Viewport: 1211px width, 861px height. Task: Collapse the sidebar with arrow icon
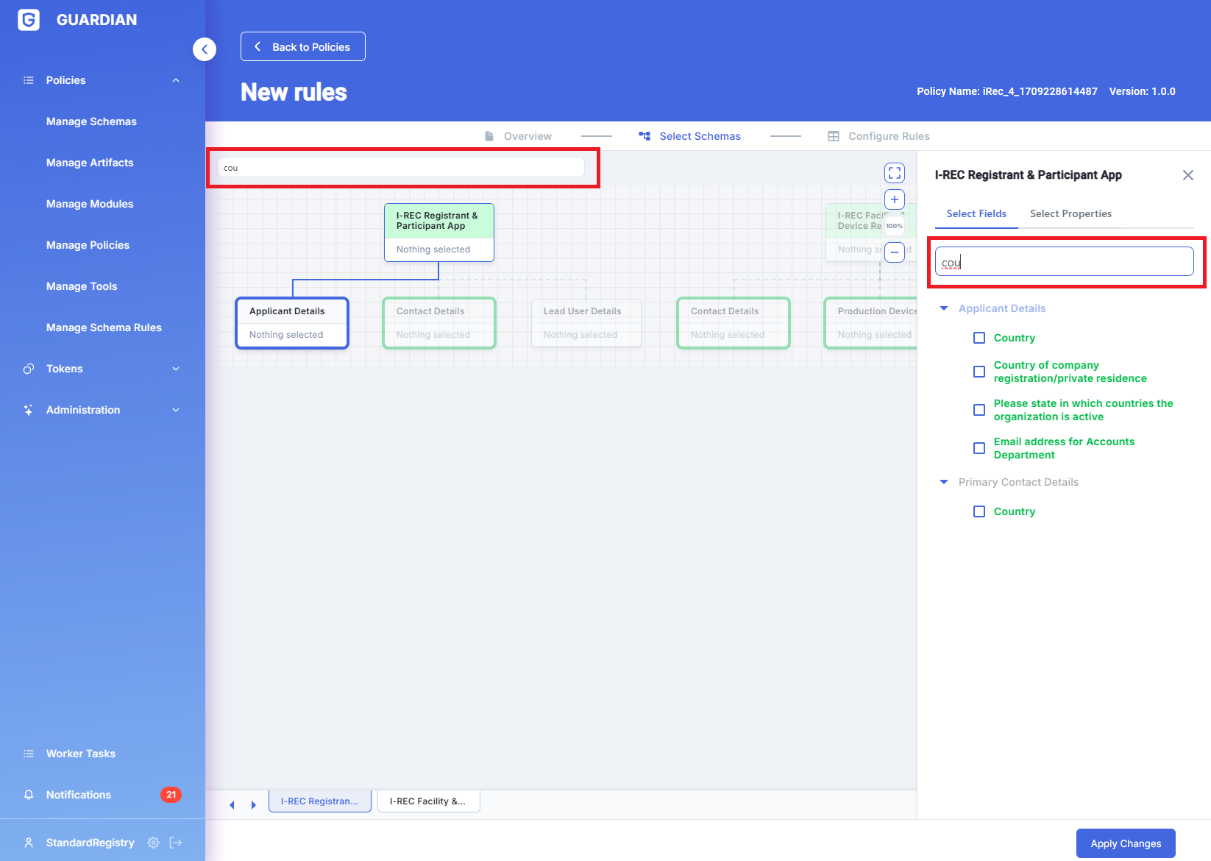[204, 49]
